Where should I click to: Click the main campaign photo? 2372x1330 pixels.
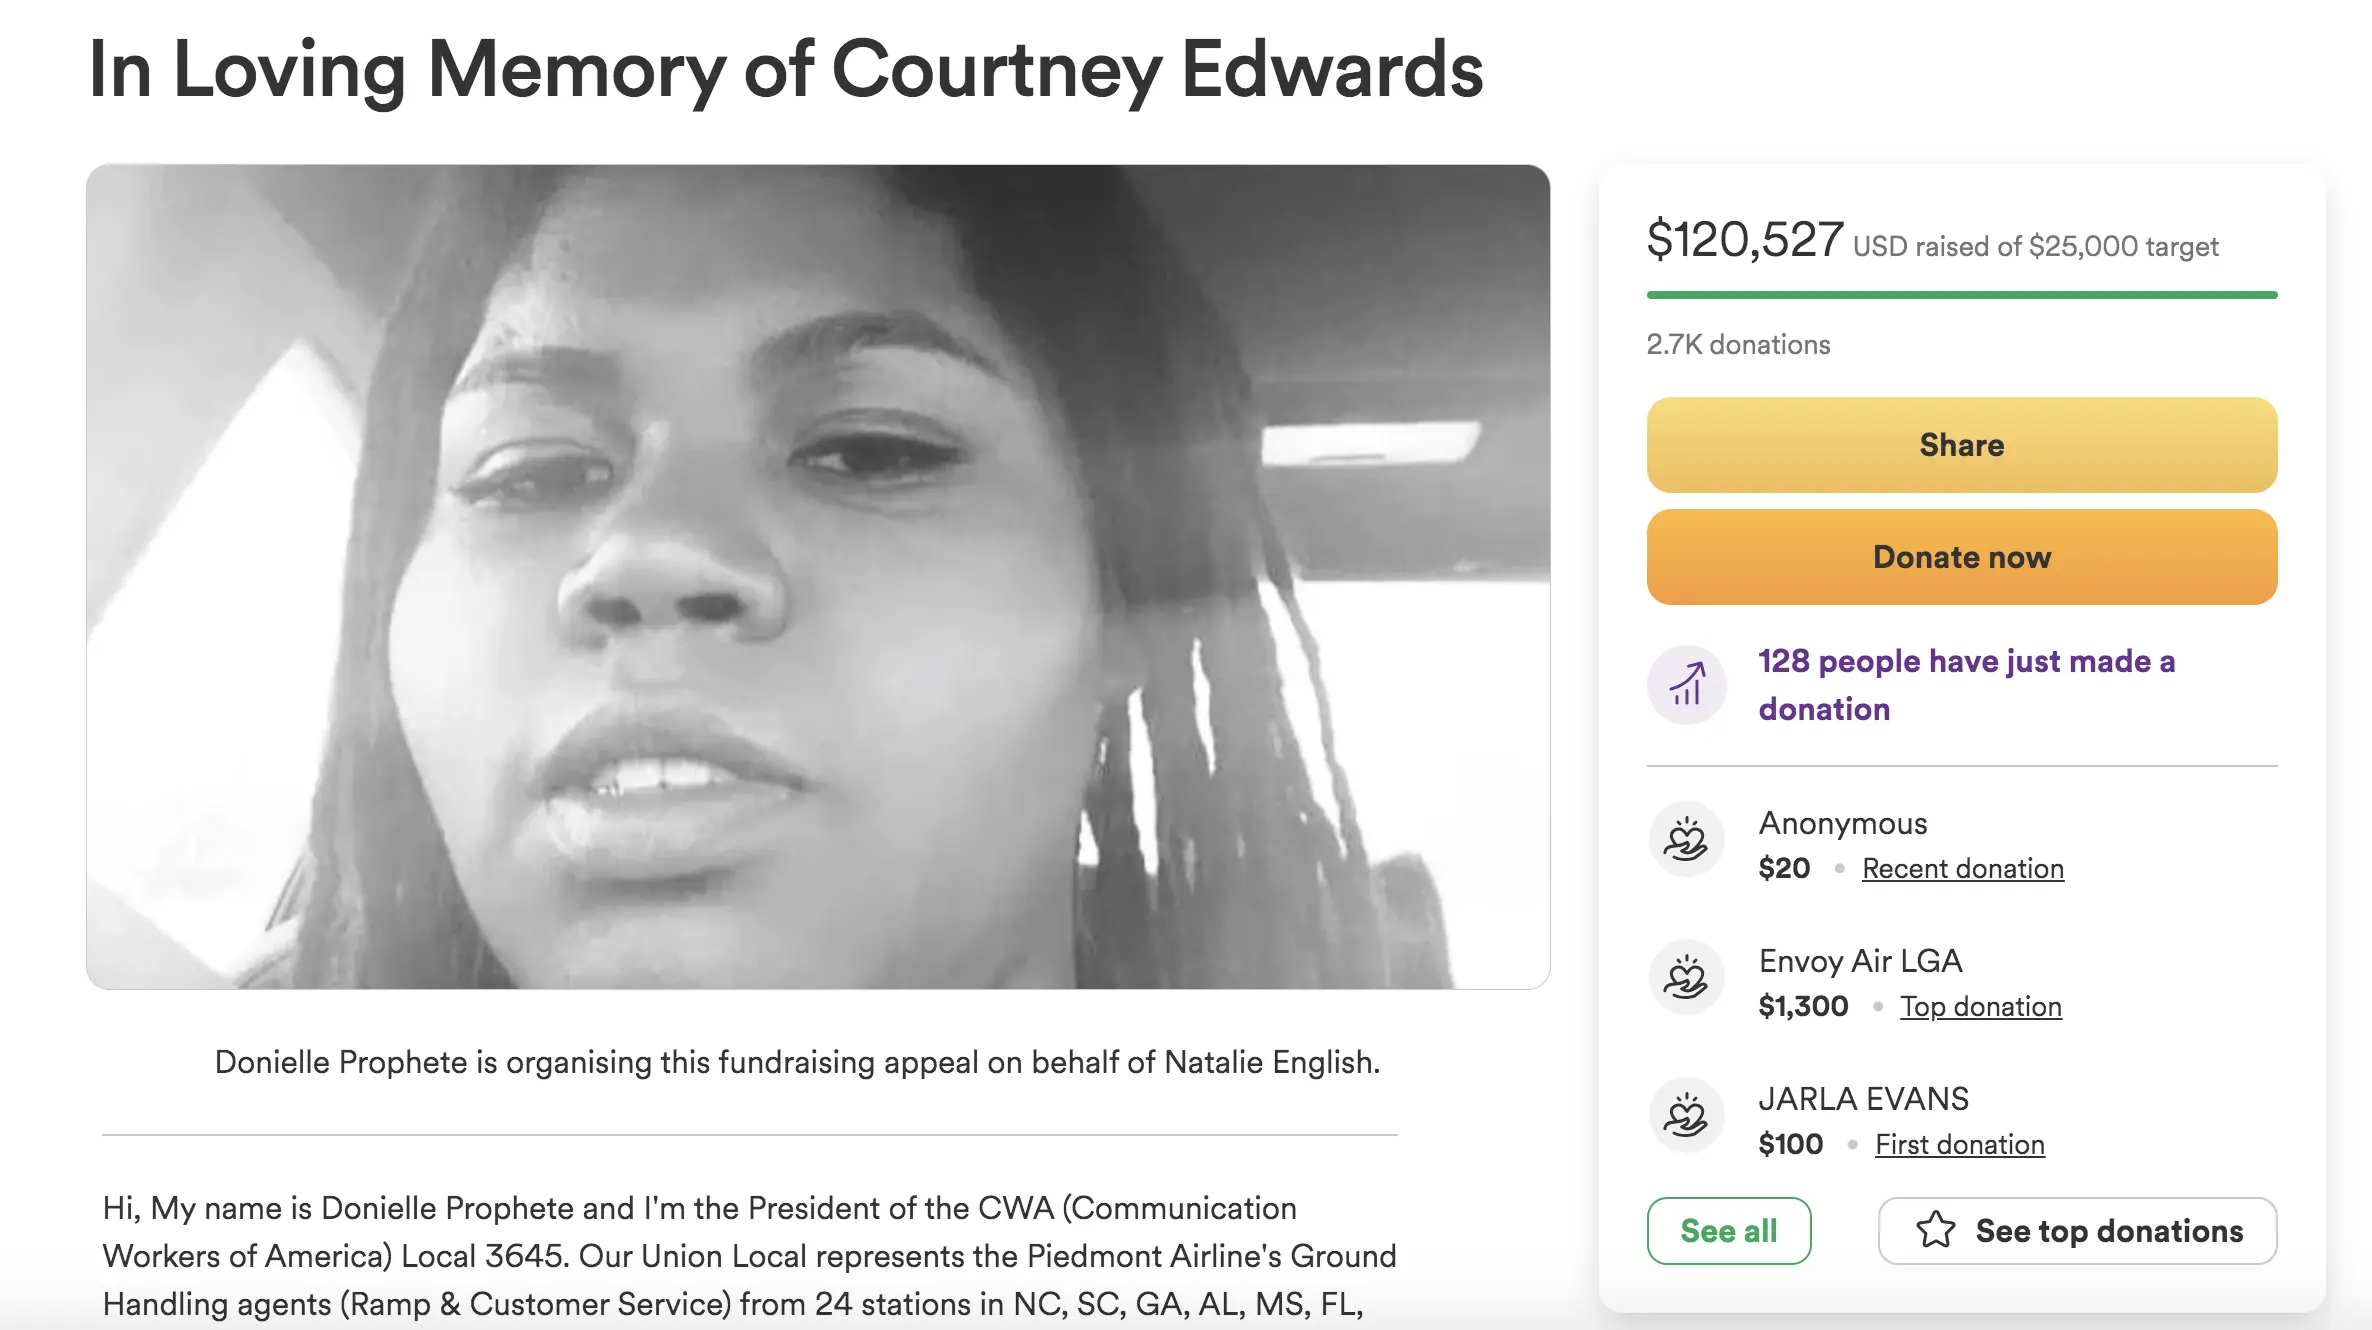point(817,576)
